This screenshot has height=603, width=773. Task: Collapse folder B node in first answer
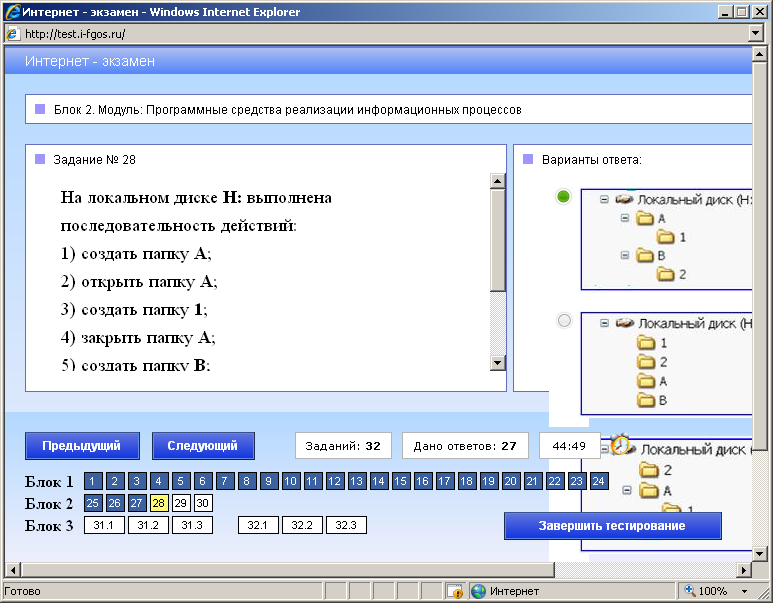point(625,255)
